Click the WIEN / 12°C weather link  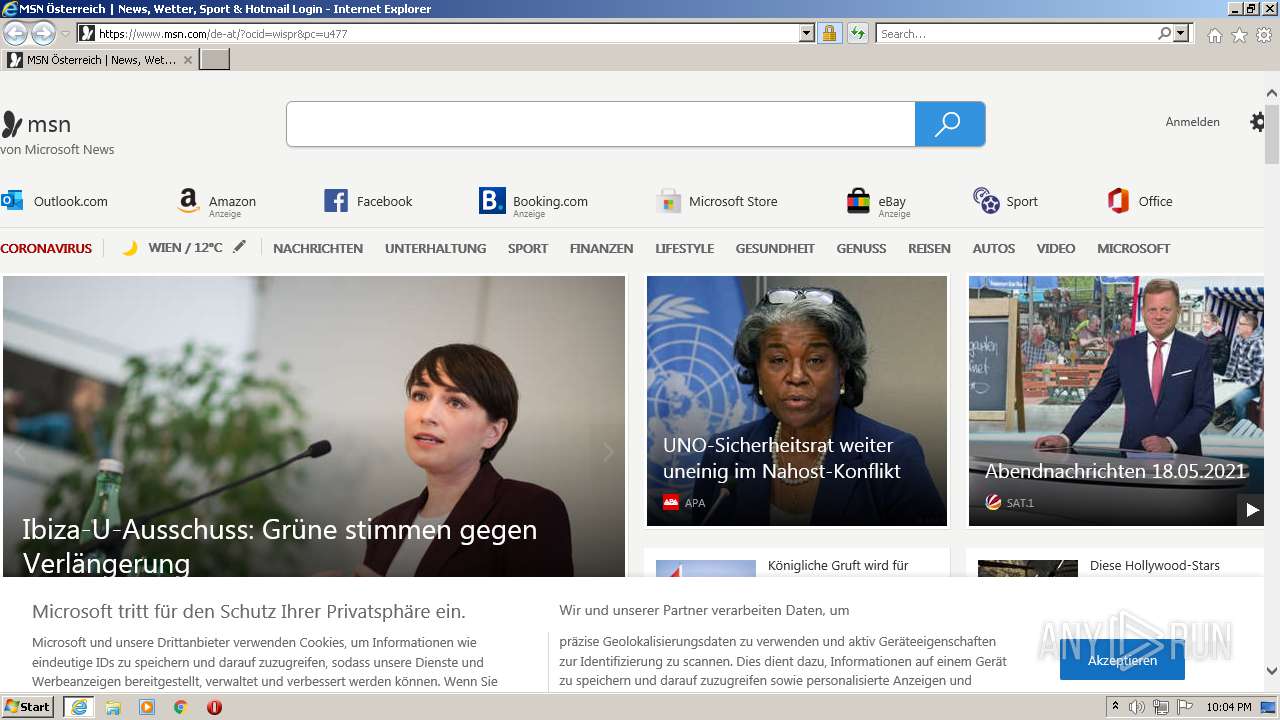tap(185, 248)
